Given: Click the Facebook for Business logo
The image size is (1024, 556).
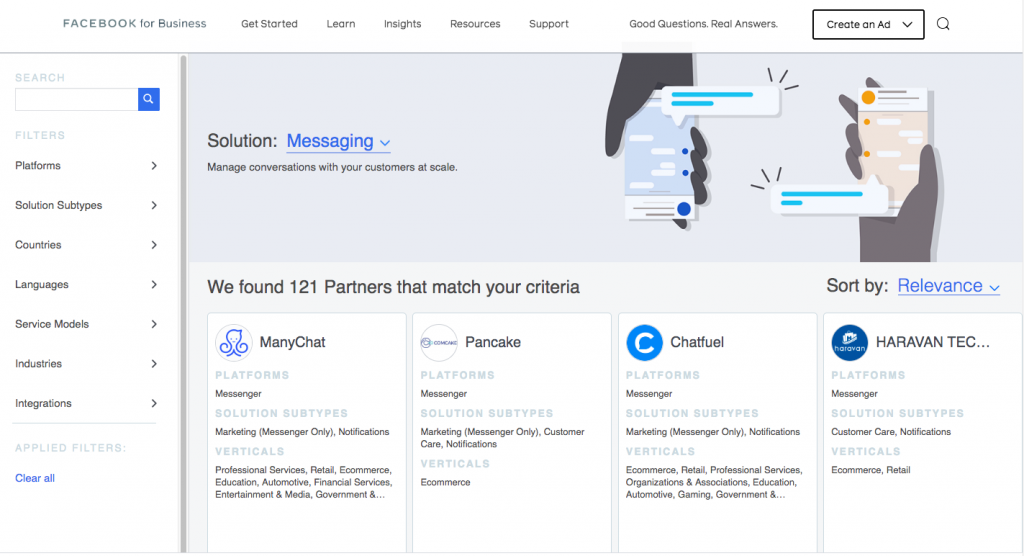Looking at the screenshot, I should (x=135, y=24).
